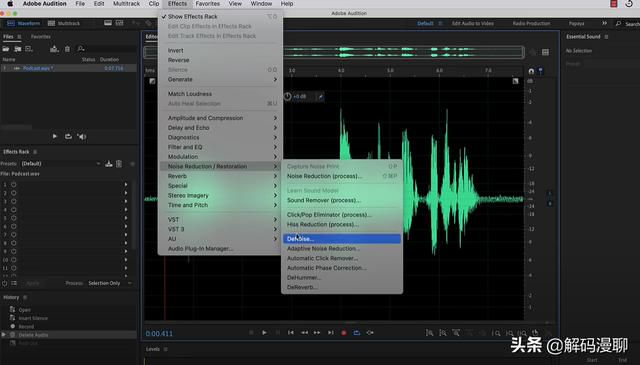Toggle Loop Playback in transport
The image size is (640, 365).
point(357,333)
